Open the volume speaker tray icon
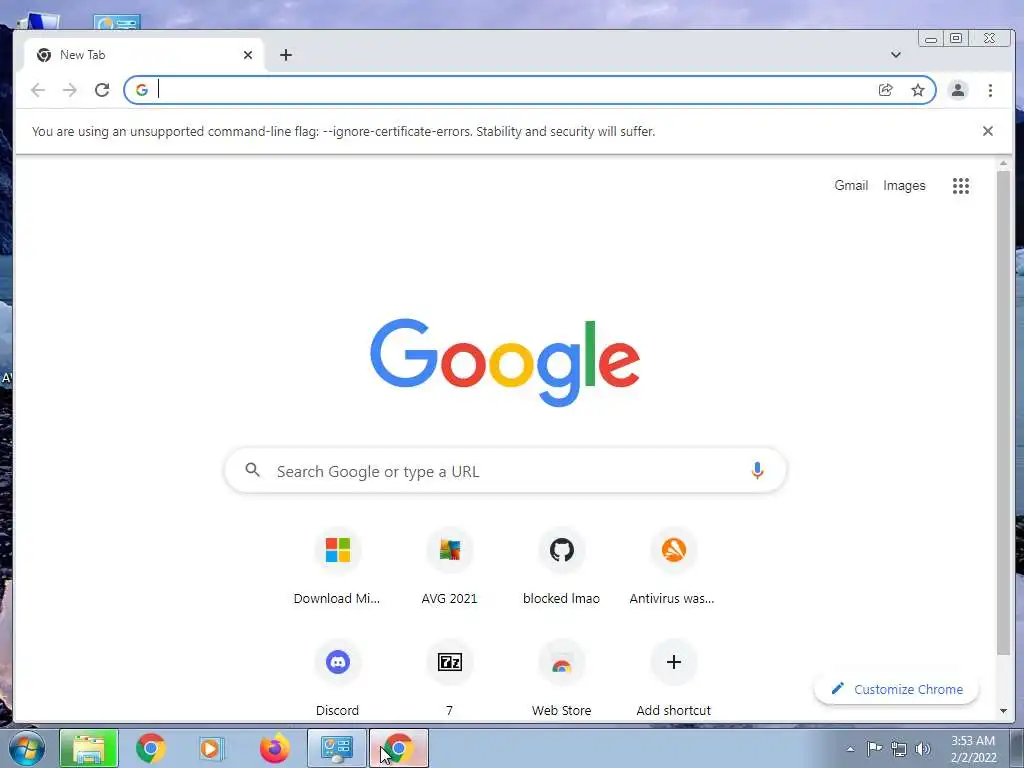The width and height of the screenshot is (1024, 768). click(x=922, y=749)
